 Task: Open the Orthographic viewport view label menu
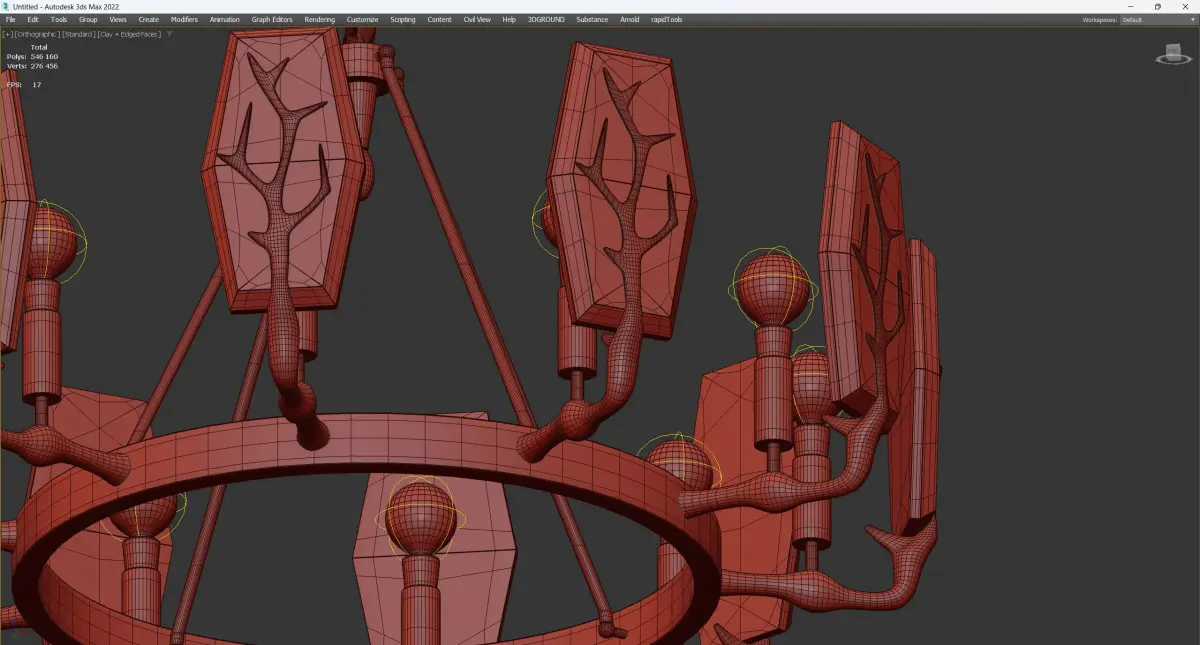tap(37, 34)
